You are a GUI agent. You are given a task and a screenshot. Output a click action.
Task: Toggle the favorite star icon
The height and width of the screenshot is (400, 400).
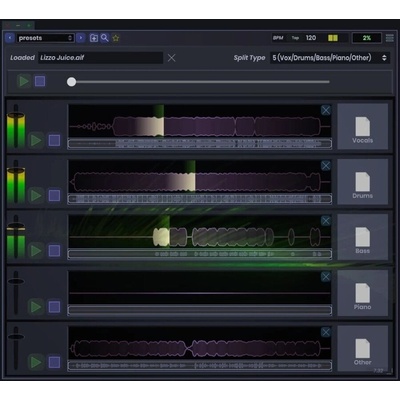pyautogui.click(x=116, y=38)
